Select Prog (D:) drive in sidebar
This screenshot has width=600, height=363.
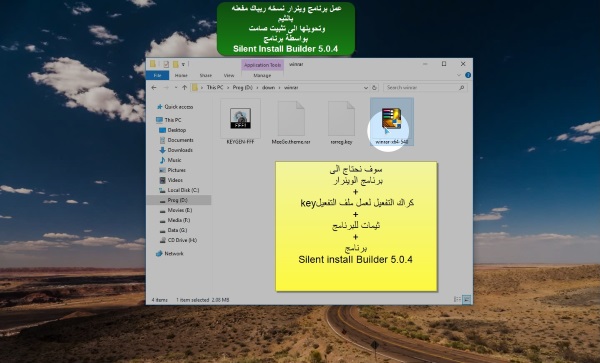coord(179,200)
